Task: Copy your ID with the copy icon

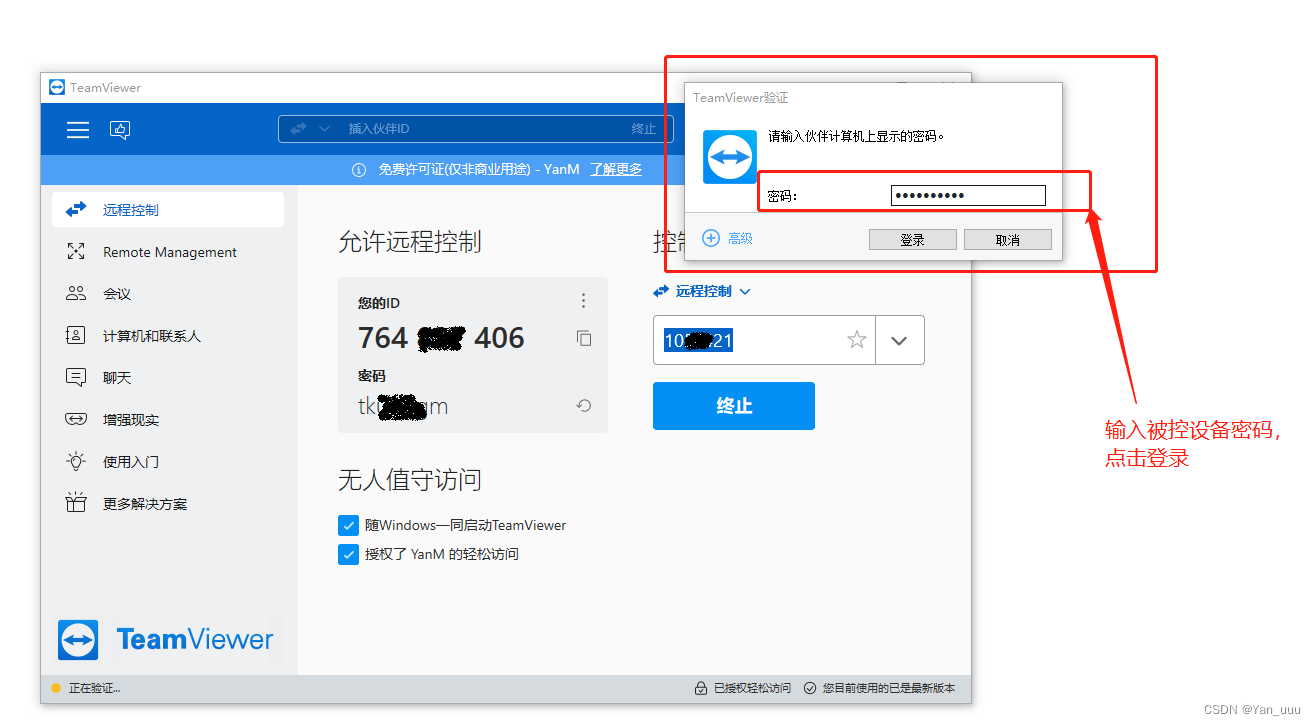Action: click(x=584, y=338)
